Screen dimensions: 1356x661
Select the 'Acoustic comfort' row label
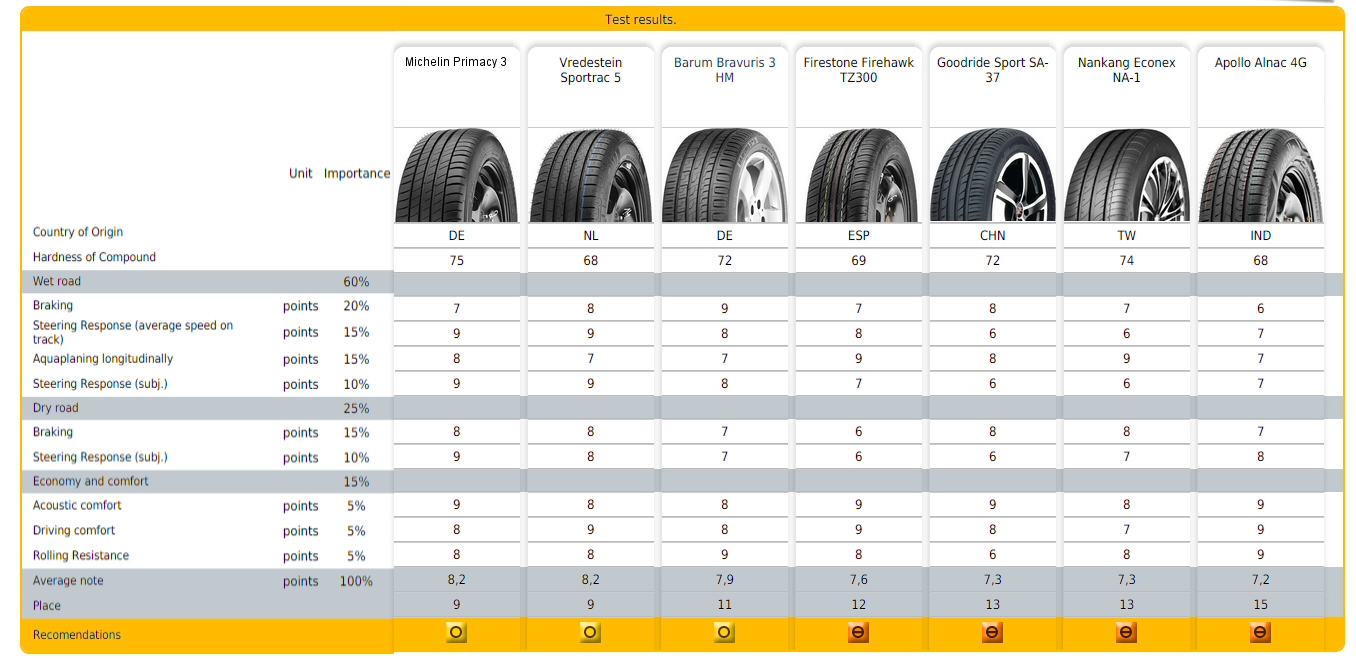(77, 505)
